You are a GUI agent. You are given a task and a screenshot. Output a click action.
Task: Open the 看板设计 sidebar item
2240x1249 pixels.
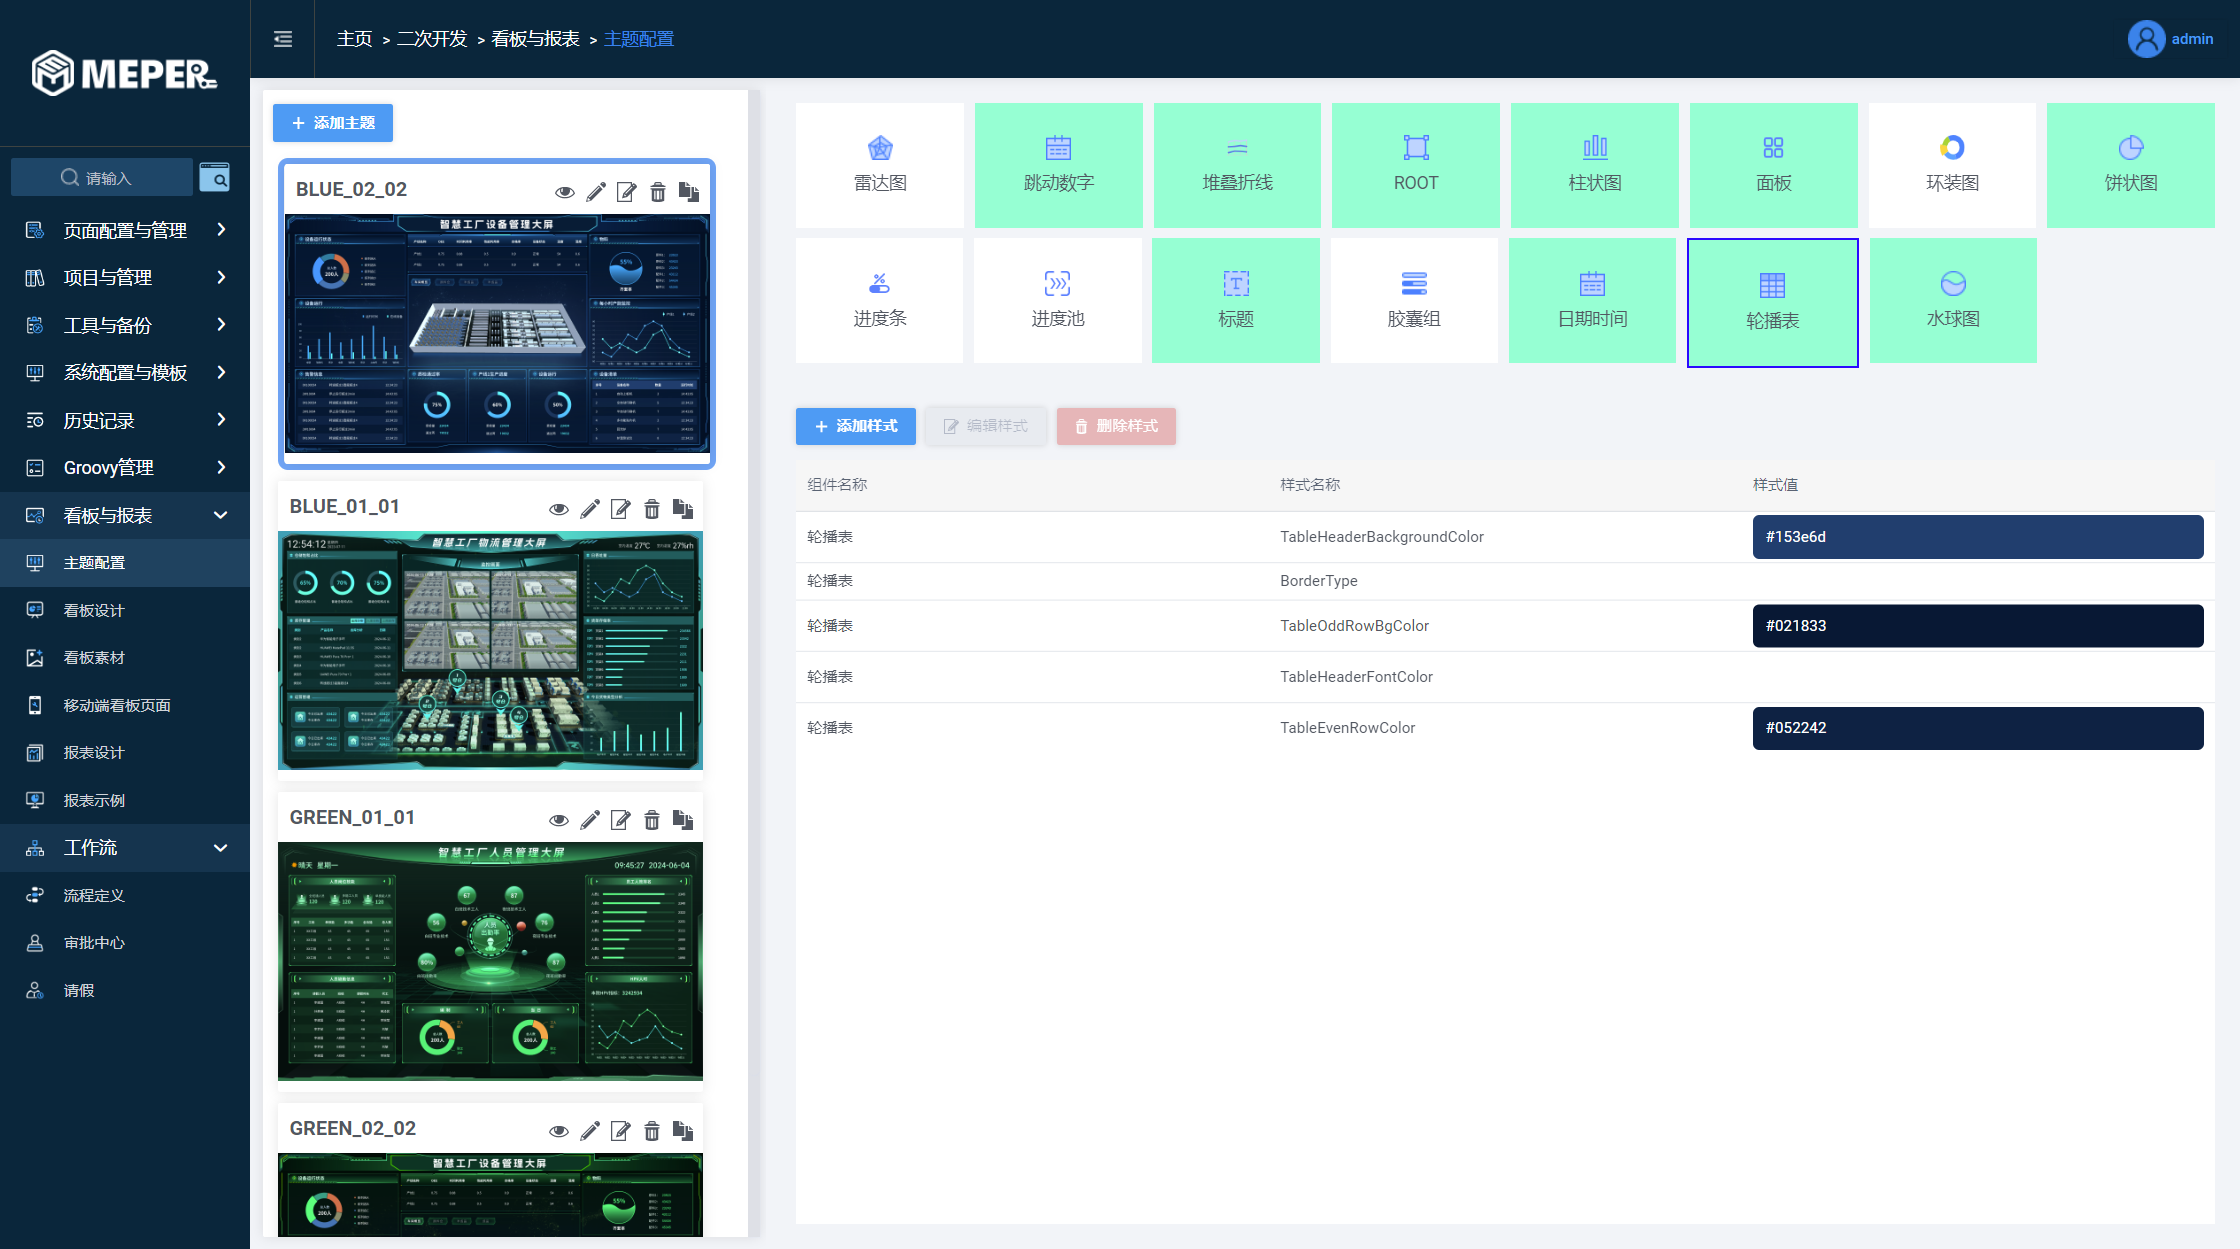(125, 610)
